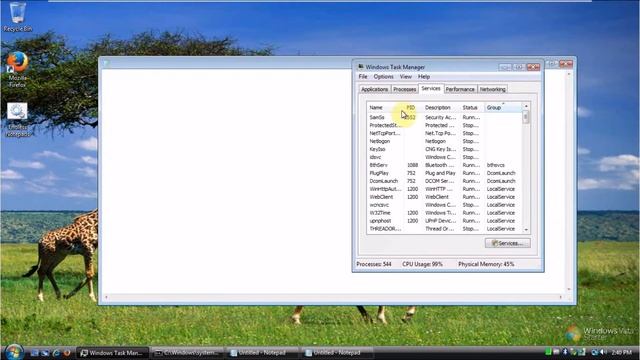This screenshot has width=640, height=360.
Task: Open the View menu in Task Manager
Action: point(405,77)
